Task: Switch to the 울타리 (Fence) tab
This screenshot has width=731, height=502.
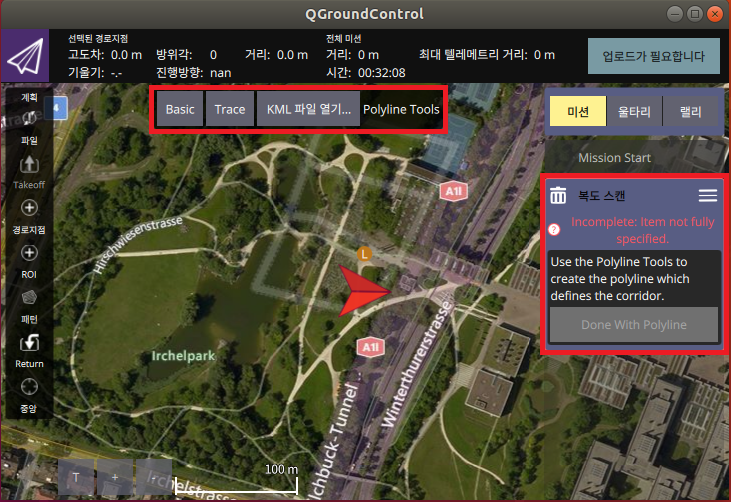Action: click(x=634, y=111)
